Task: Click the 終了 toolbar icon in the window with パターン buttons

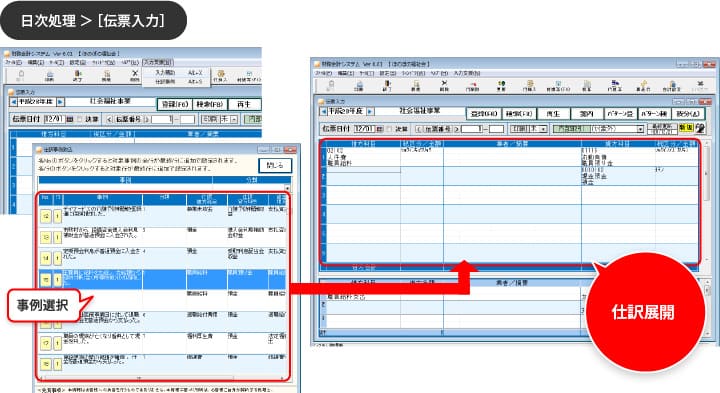Action: coord(388,85)
